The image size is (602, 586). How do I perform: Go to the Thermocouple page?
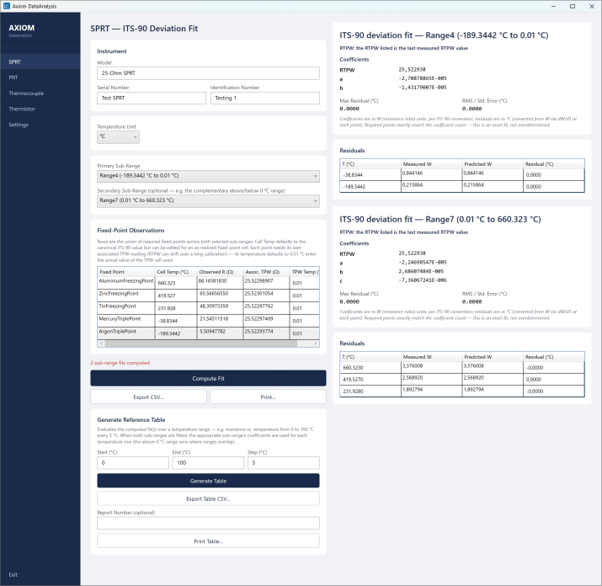coord(40,93)
